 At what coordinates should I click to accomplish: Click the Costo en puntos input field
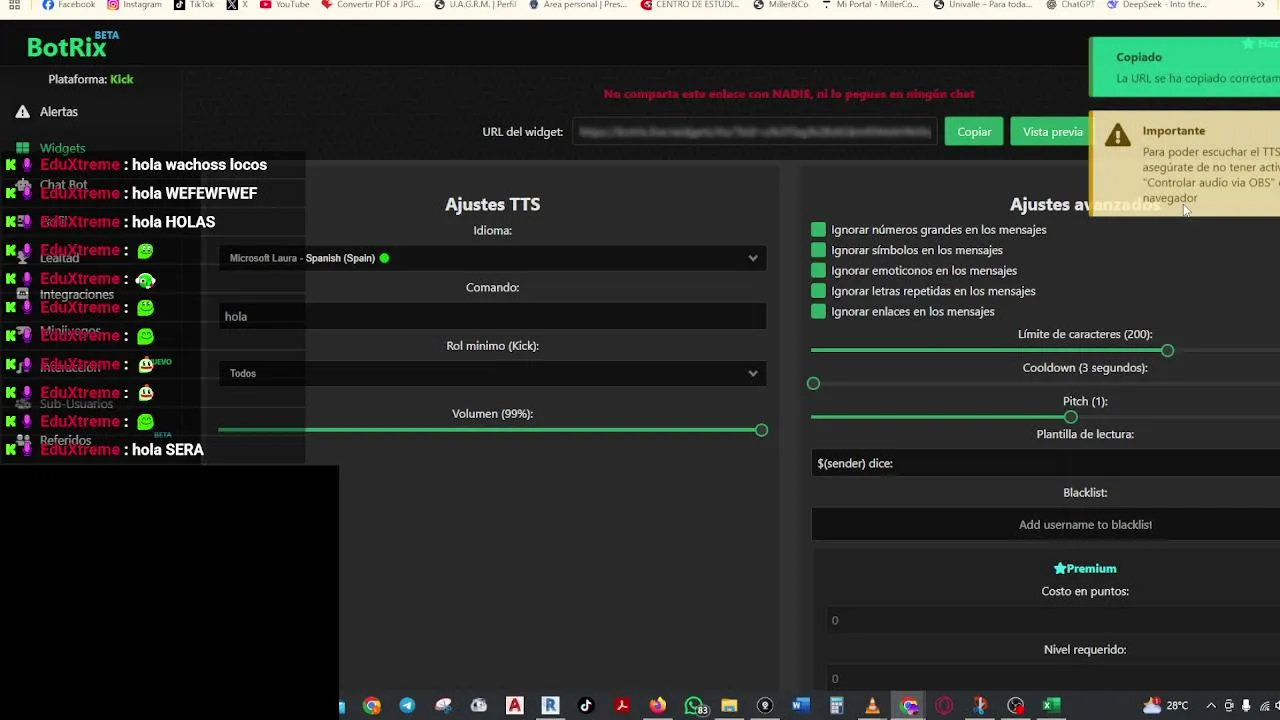point(1054,620)
